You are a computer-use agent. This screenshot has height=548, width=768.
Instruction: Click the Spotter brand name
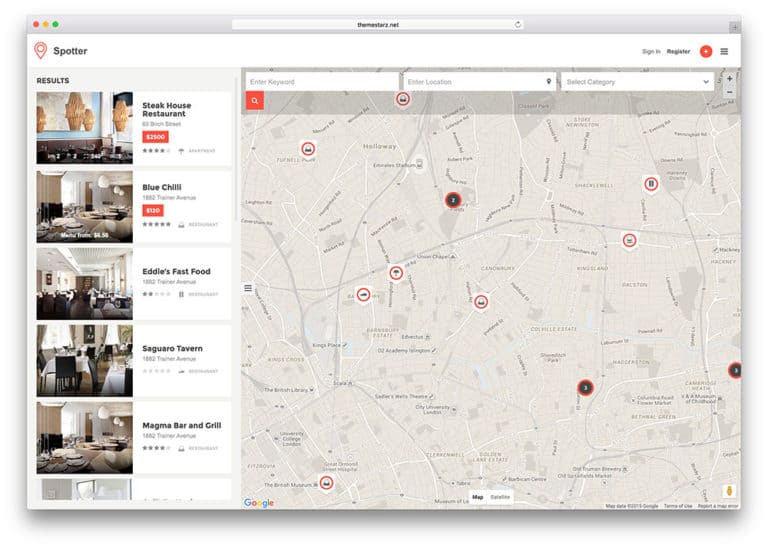pyautogui.click(x=70, y=51)
